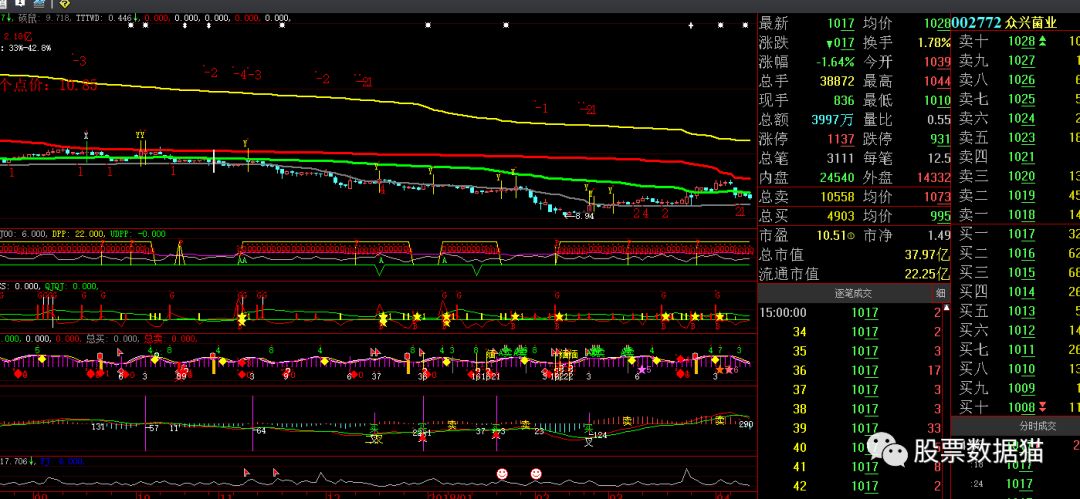Click the 现手 value 836
This screenshot has width=1080, height=499.
click(844, 100)
